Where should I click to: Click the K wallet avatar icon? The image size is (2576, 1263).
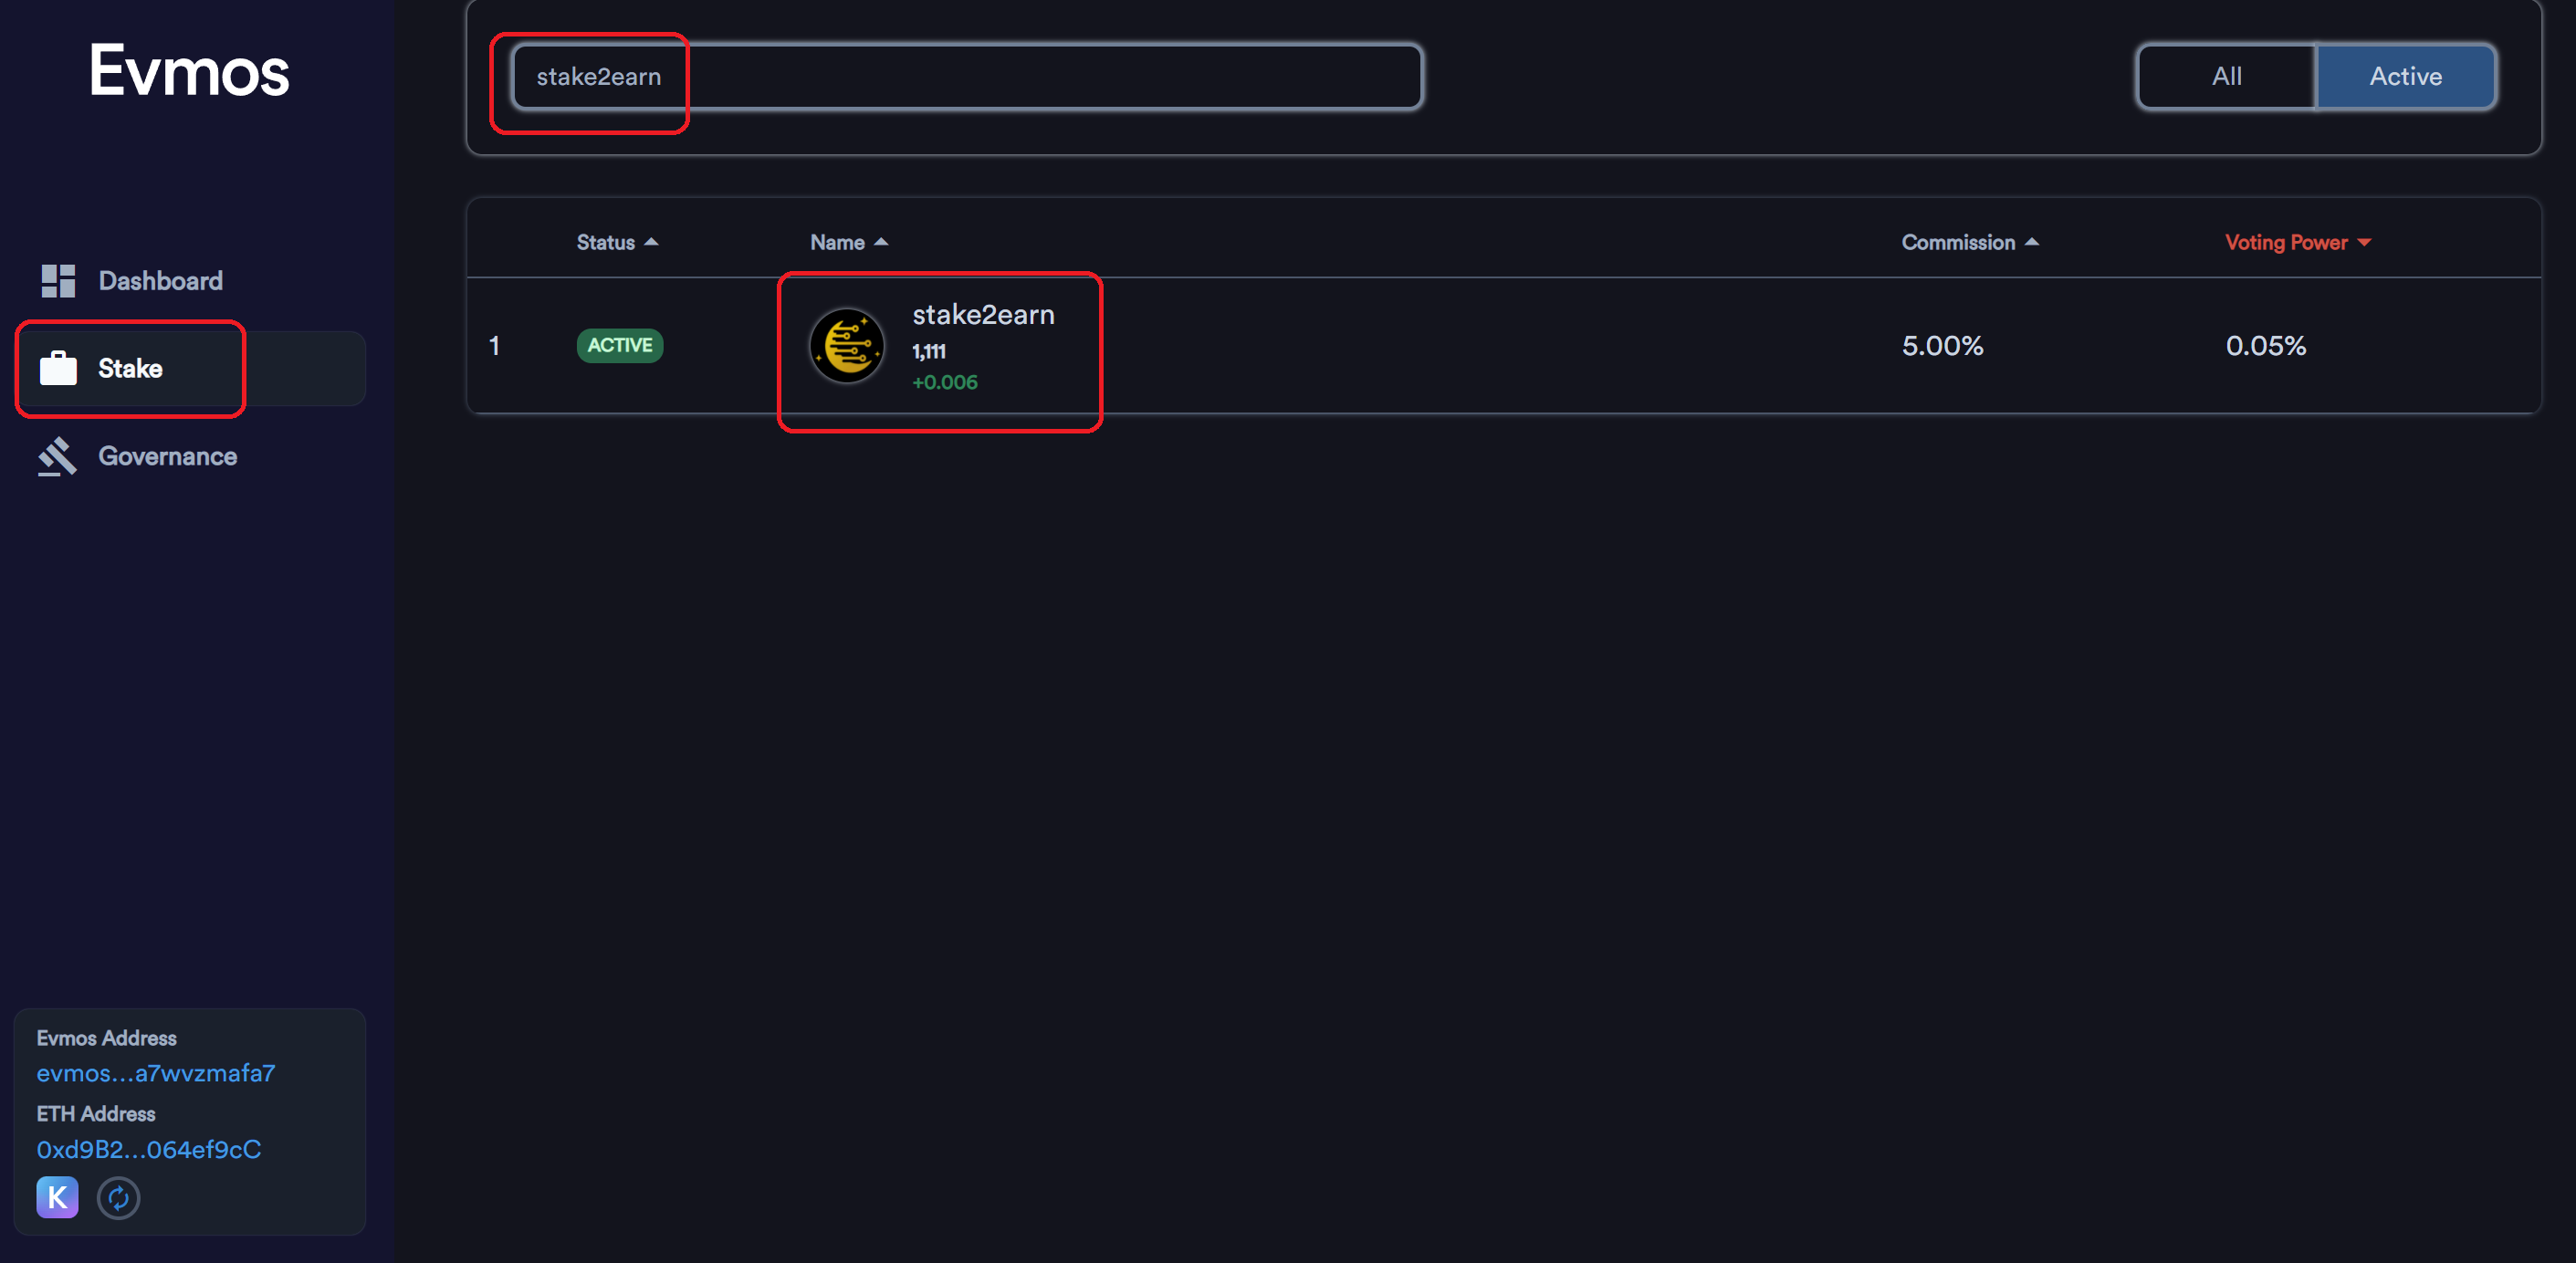56,1195
